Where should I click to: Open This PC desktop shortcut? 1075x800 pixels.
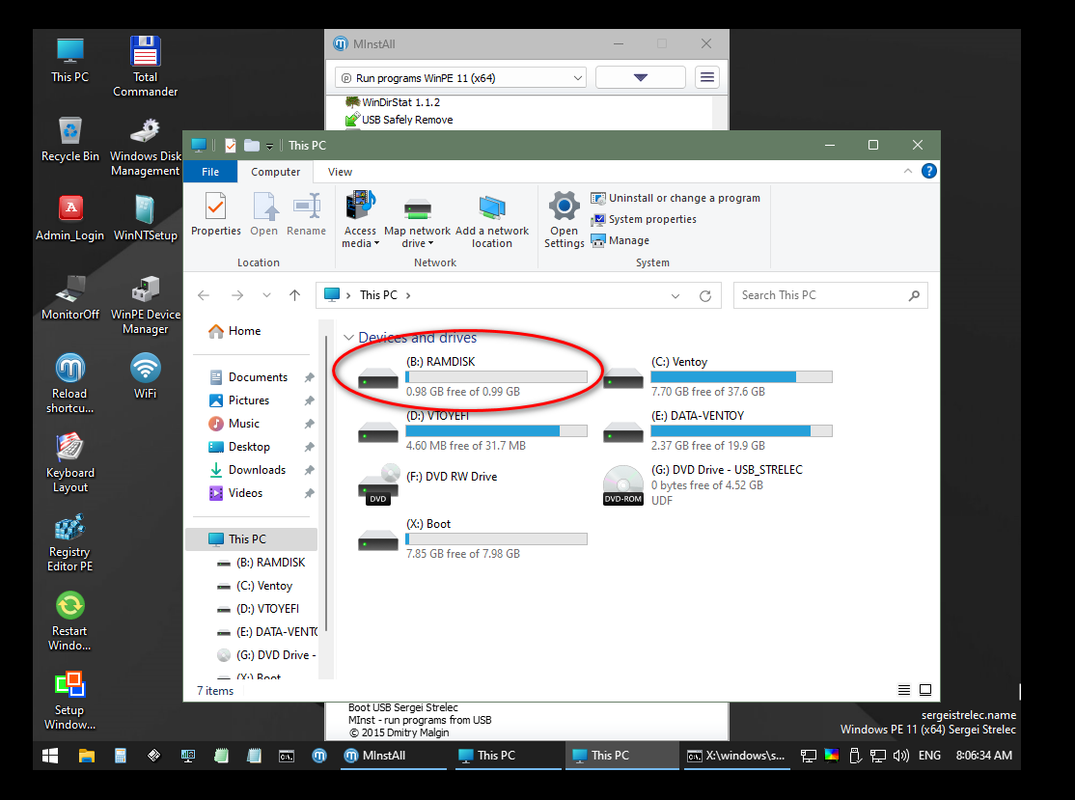[70, 60]
